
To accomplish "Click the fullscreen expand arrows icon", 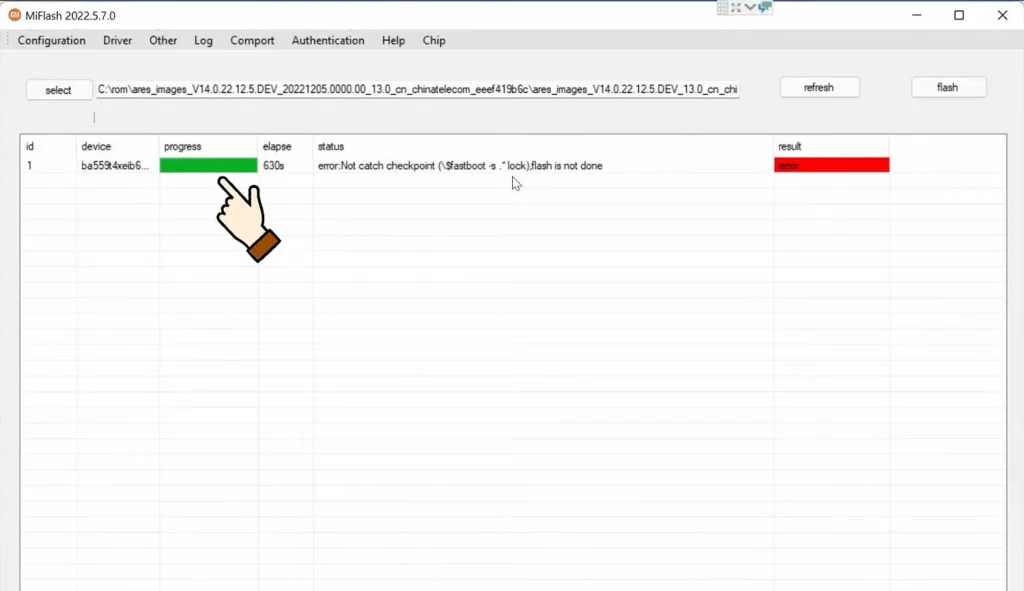I will (737, 8).
